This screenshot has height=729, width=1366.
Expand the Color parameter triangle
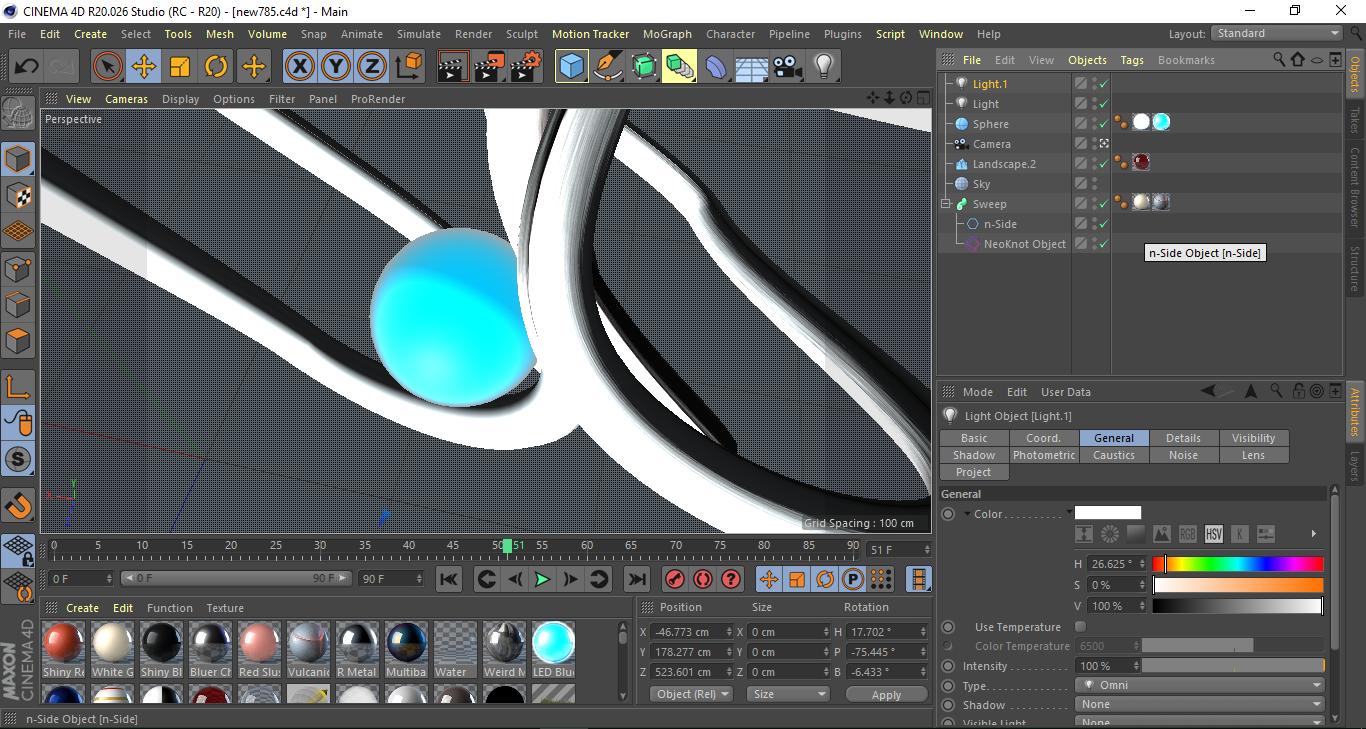click(968, 514)
